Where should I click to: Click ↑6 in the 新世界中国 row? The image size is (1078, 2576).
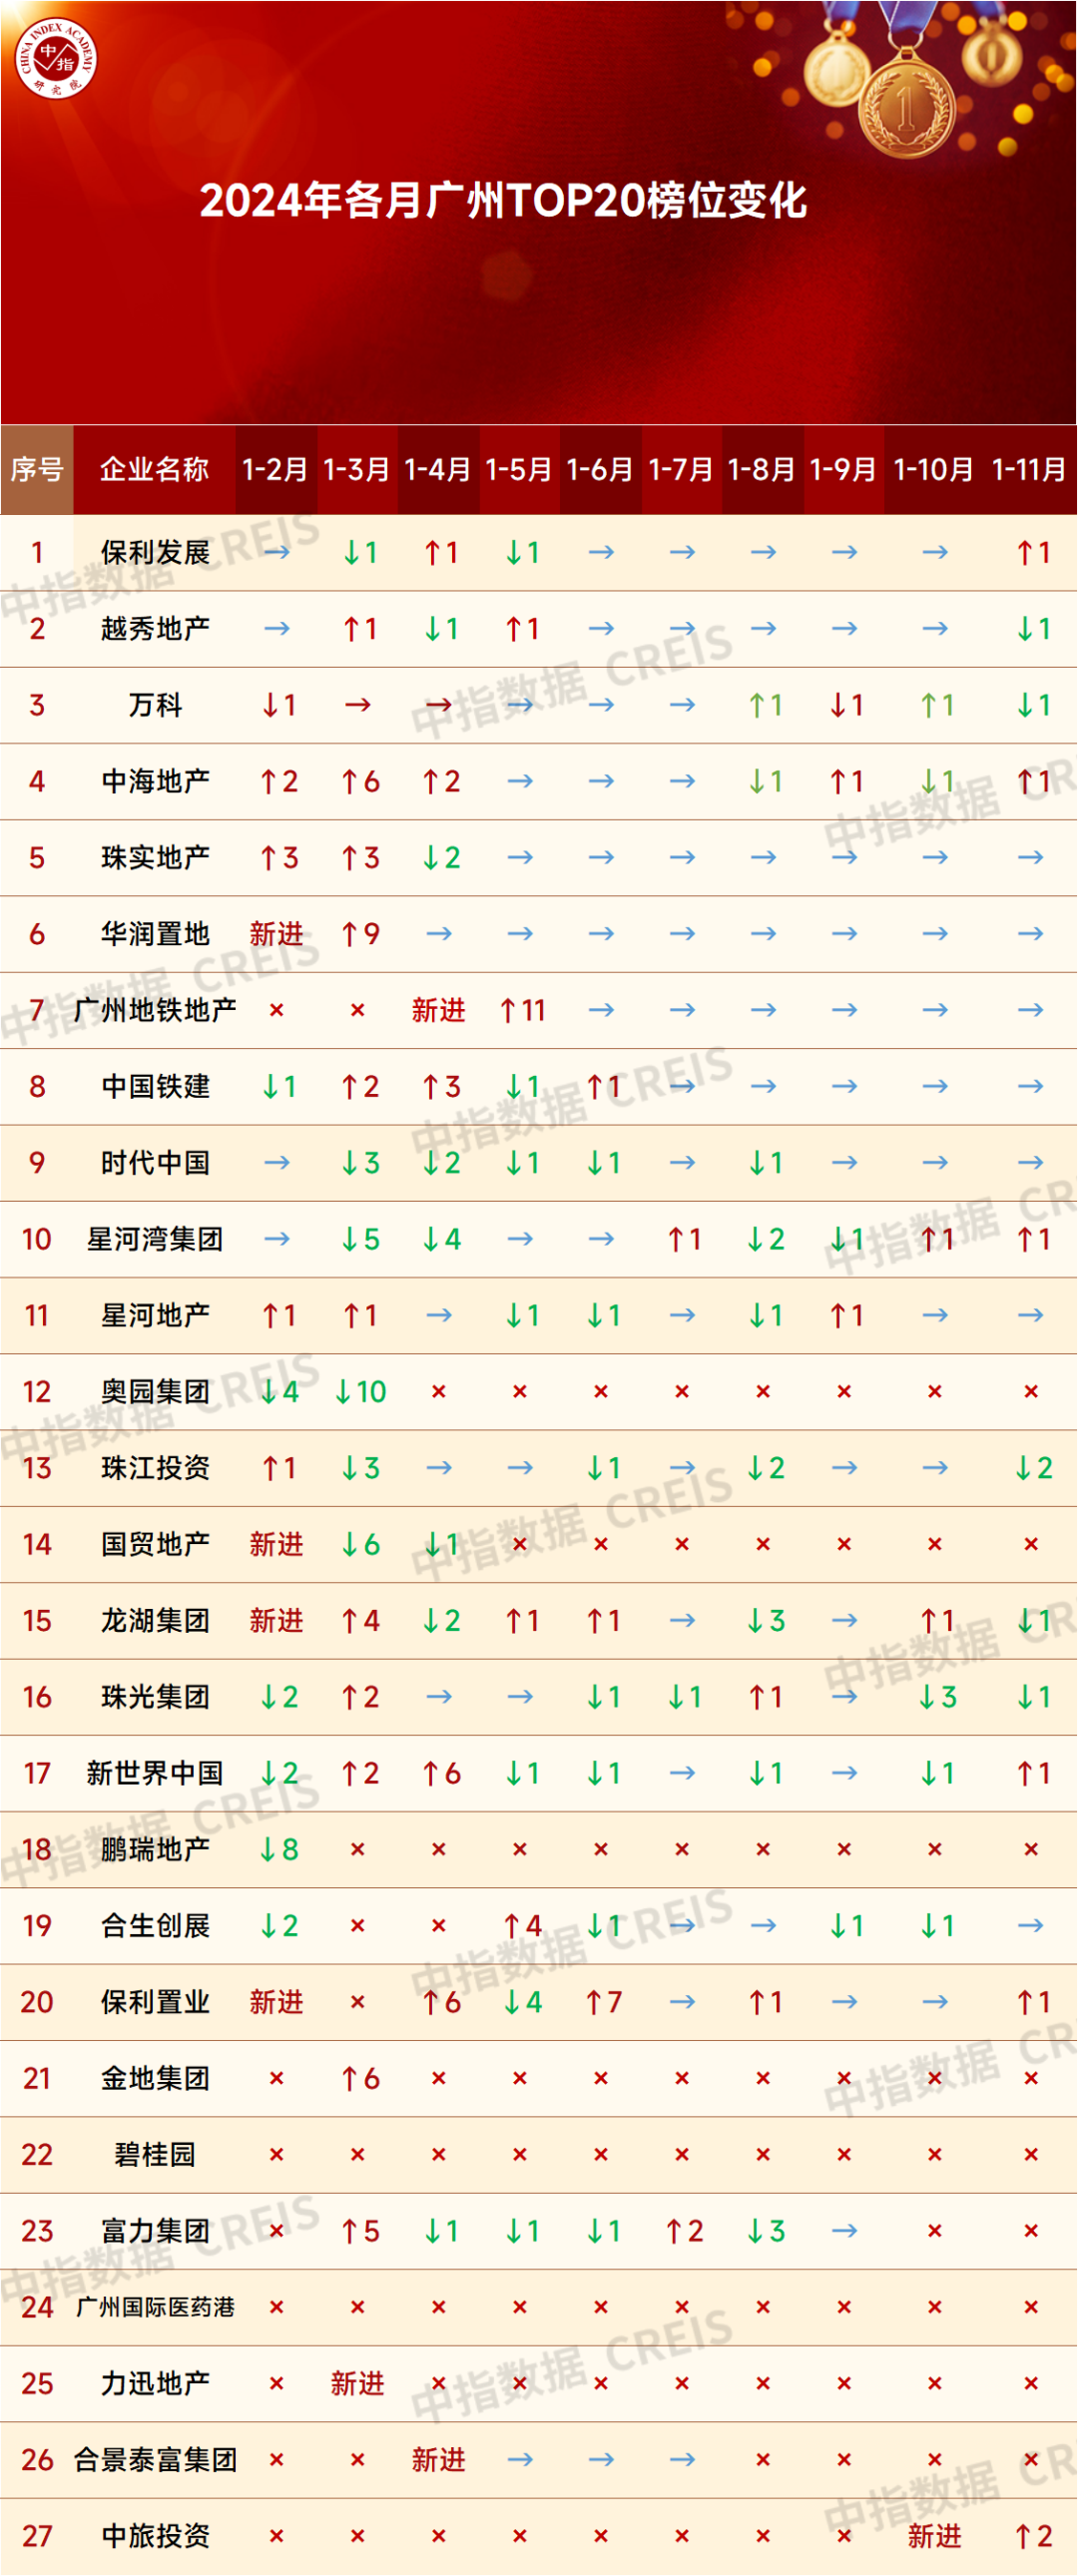pyautogui.click(x=440, y=1773)
